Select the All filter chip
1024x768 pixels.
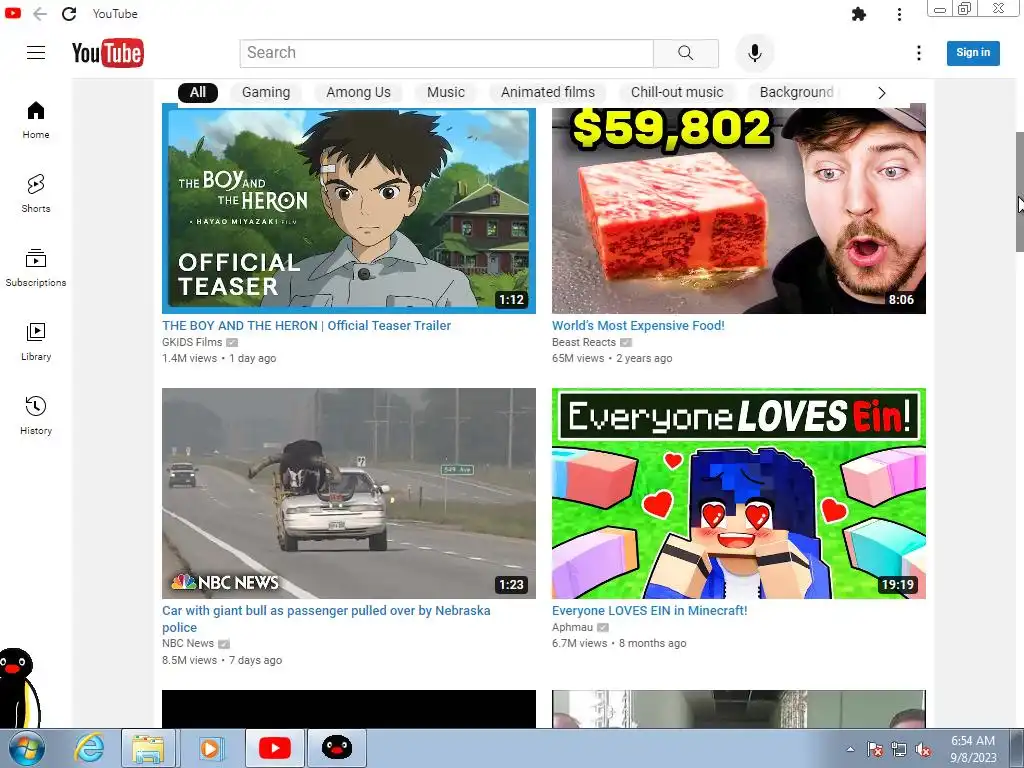click(x=198, y=93)
